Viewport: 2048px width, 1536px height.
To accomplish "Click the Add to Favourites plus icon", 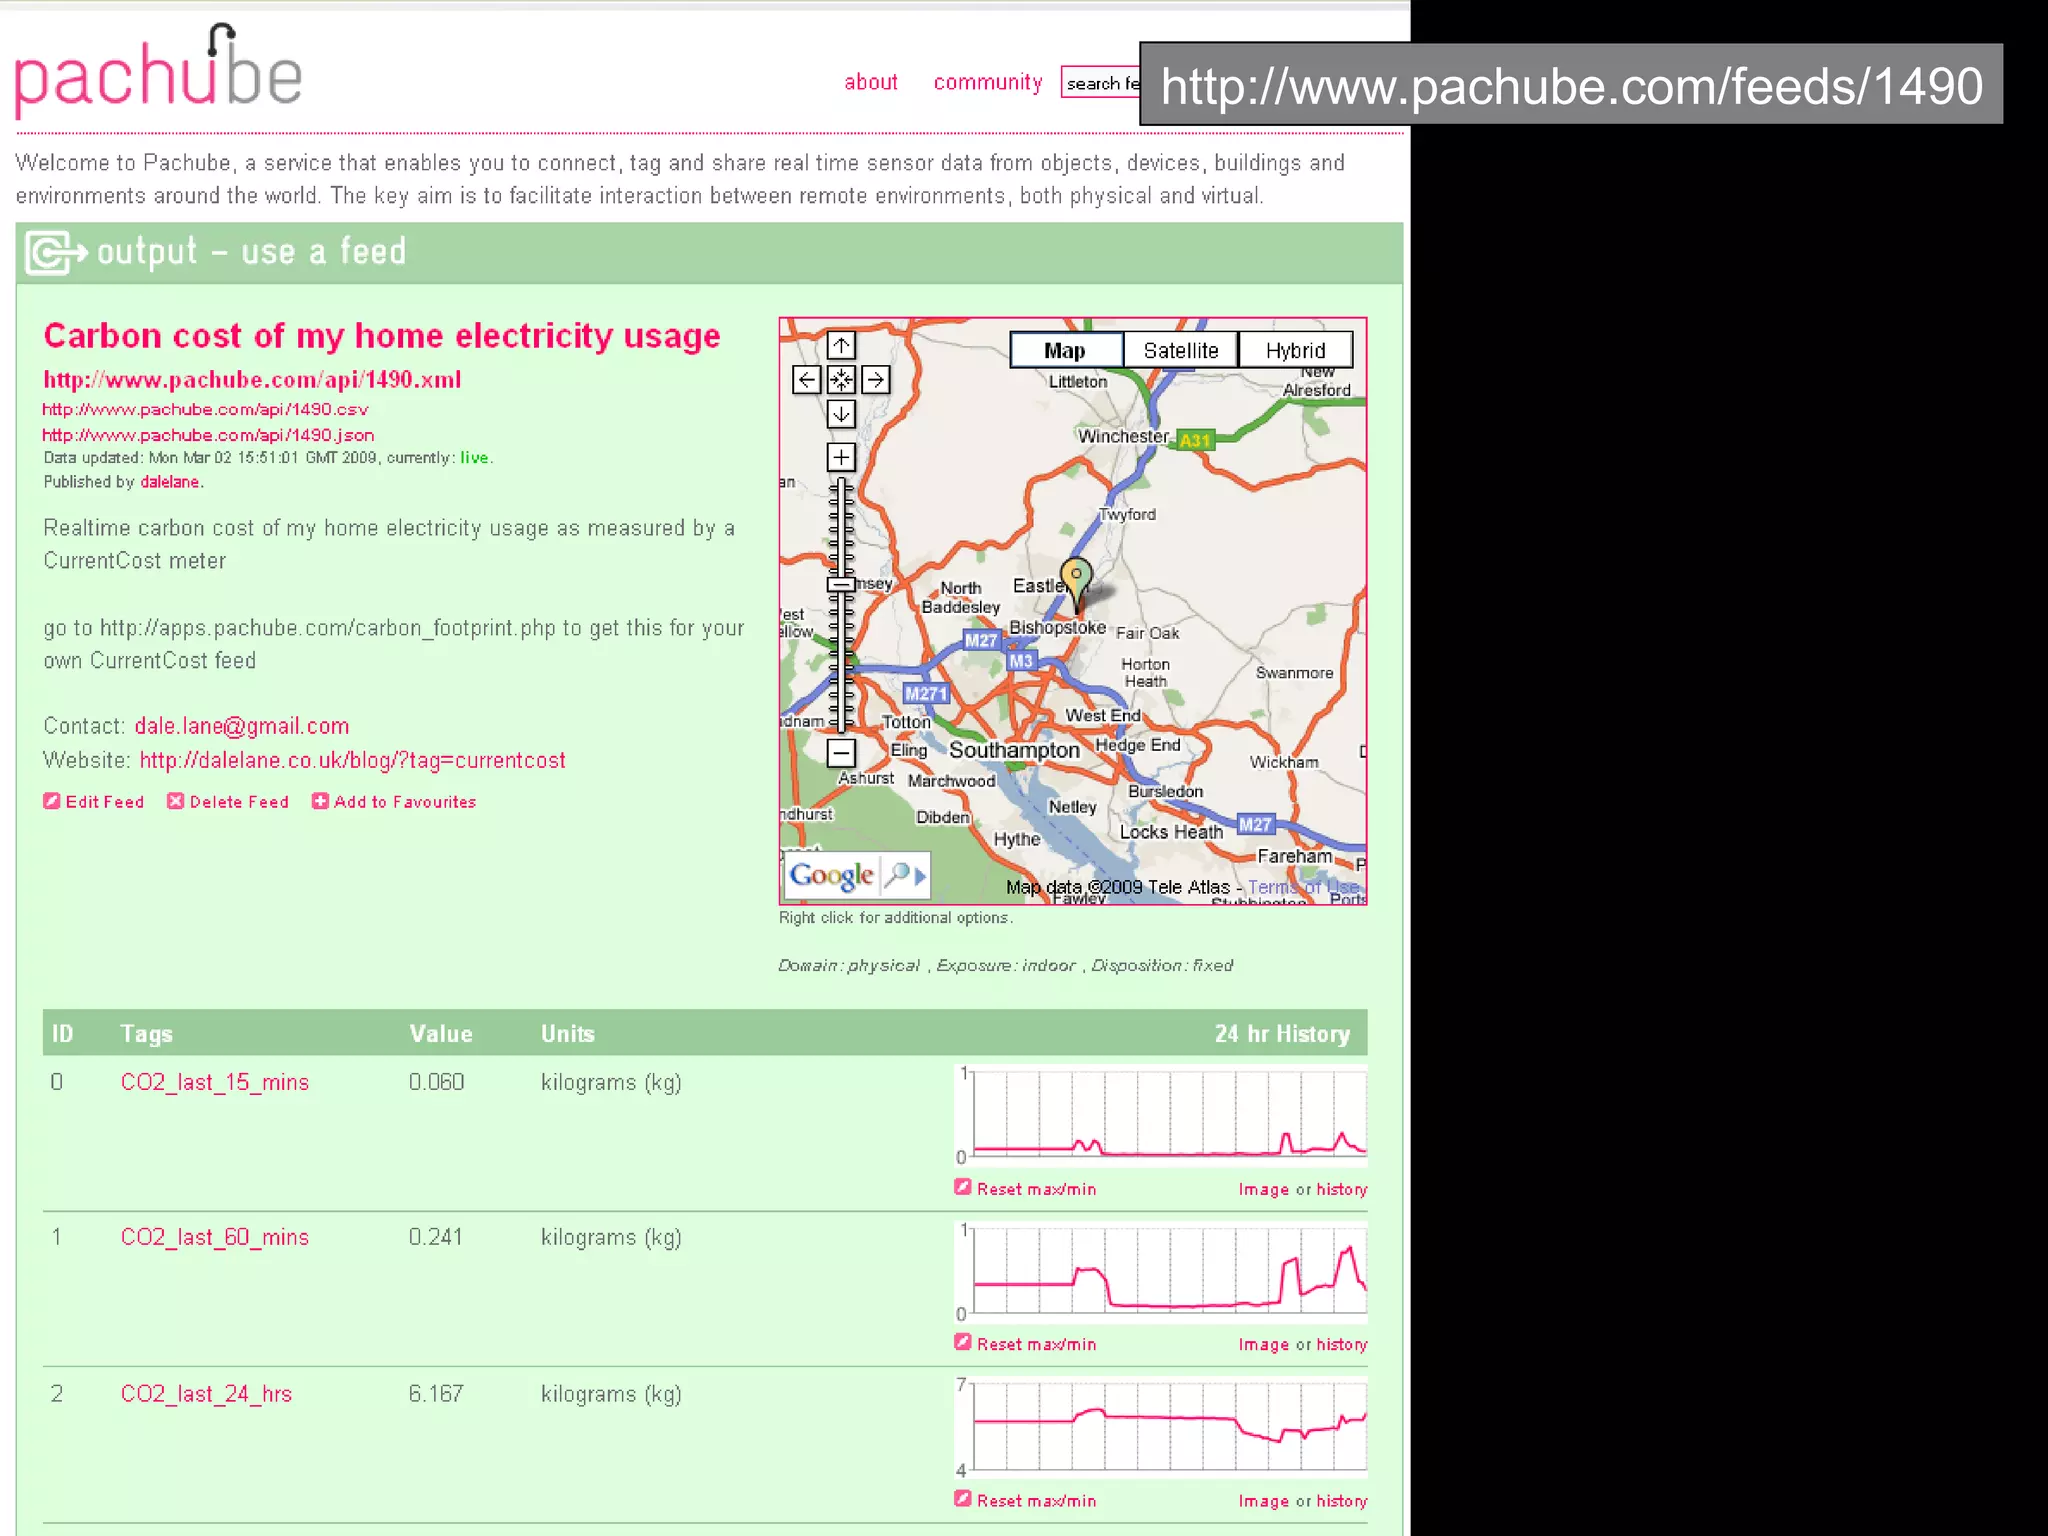I will pyautogui.click(x=320, y=801).
